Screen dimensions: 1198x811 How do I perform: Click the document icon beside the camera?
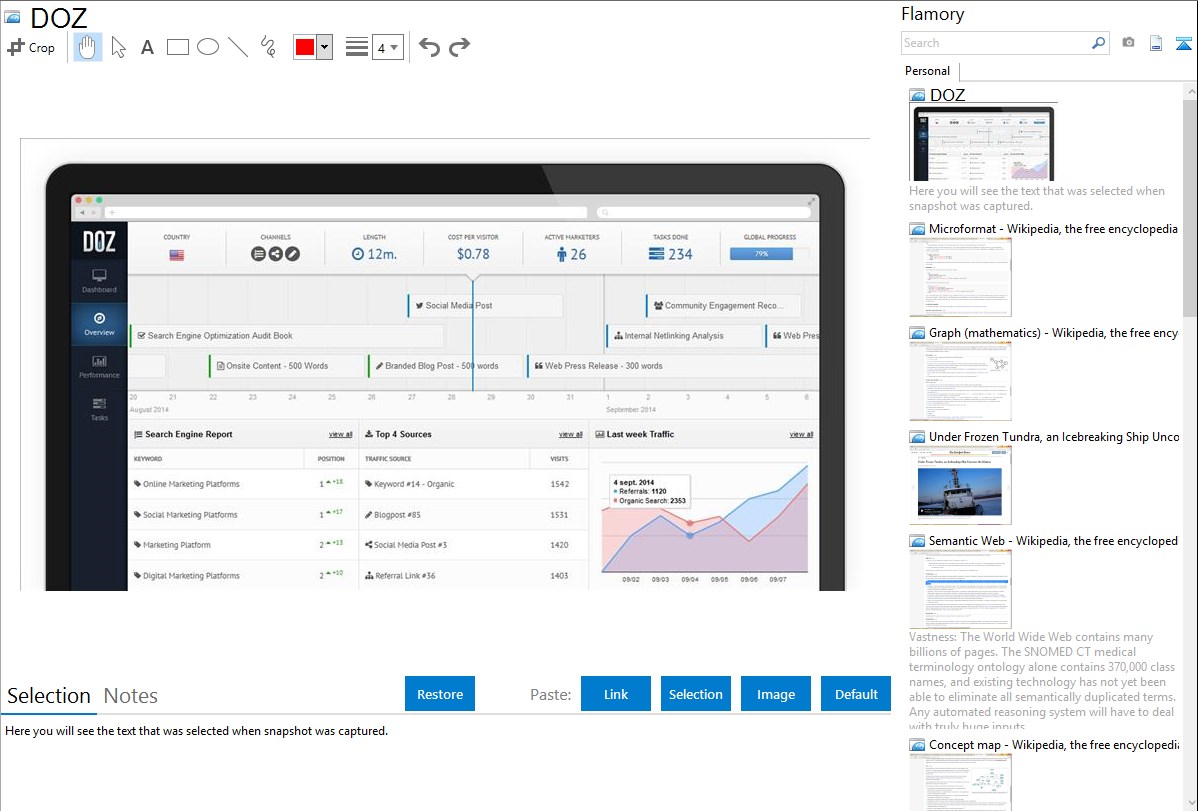pos(1156,44)
